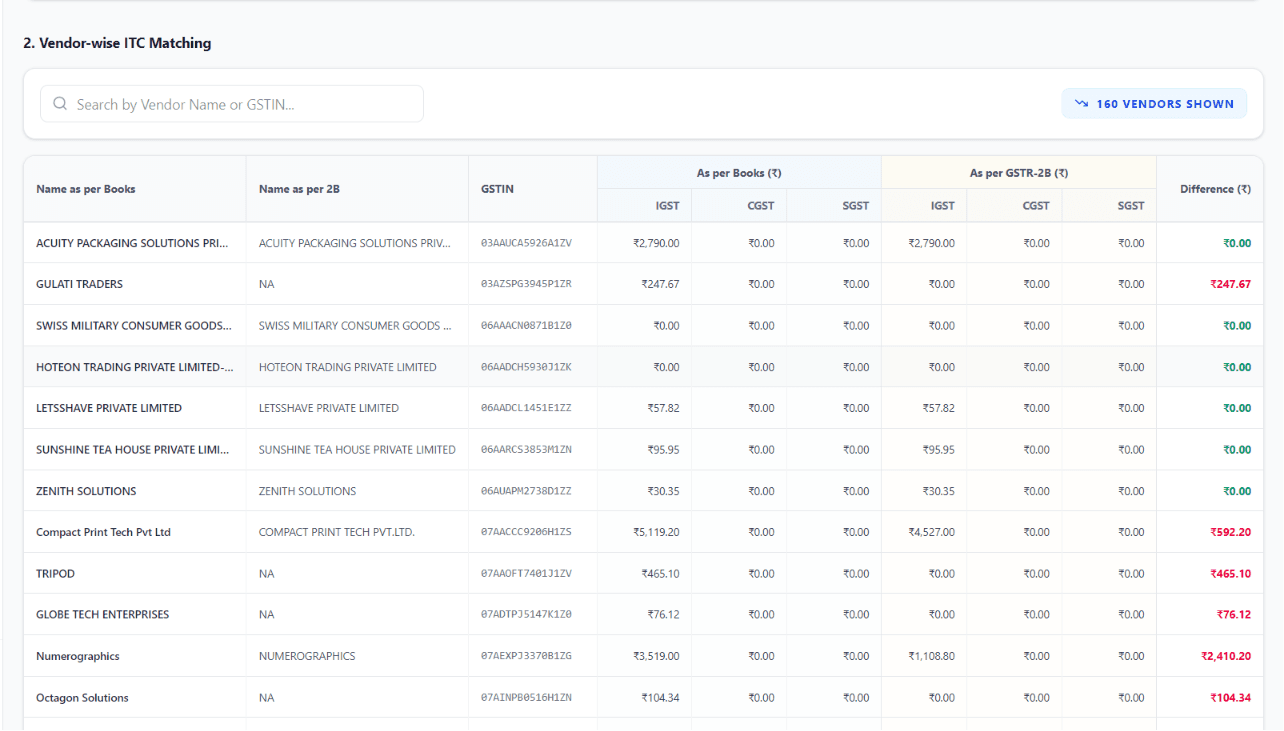Select LETSSHAVE PRIVATE LIMITED books name
Screen dimensions: 1284x731
point(109,408)
